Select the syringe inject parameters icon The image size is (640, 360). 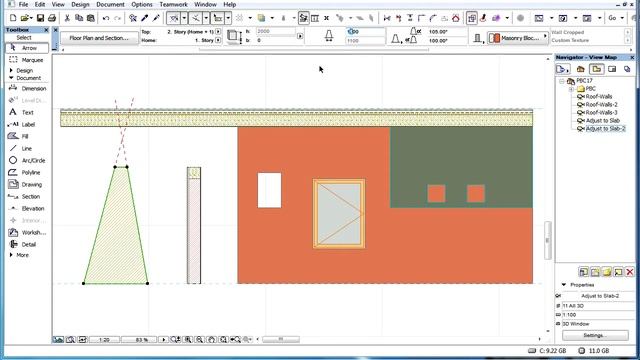tap(156, 18)
